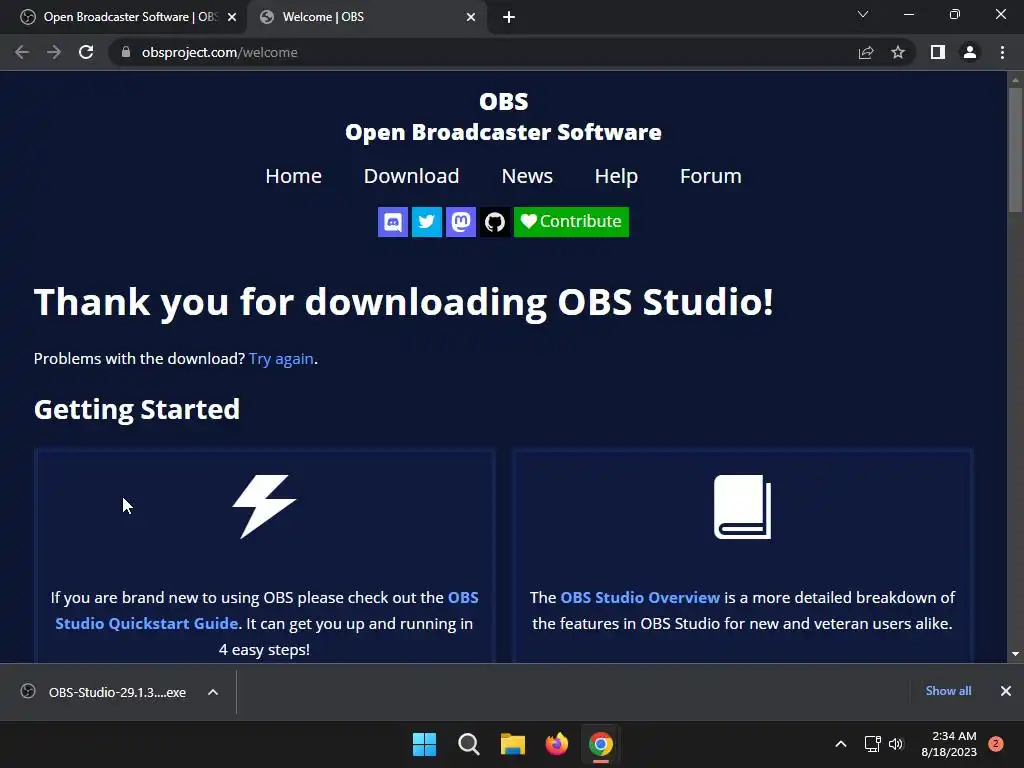This screenshot has width=1024, height=768.
Task: Switch to Open Broadcaster Software tab
Action: click(124, 17)
